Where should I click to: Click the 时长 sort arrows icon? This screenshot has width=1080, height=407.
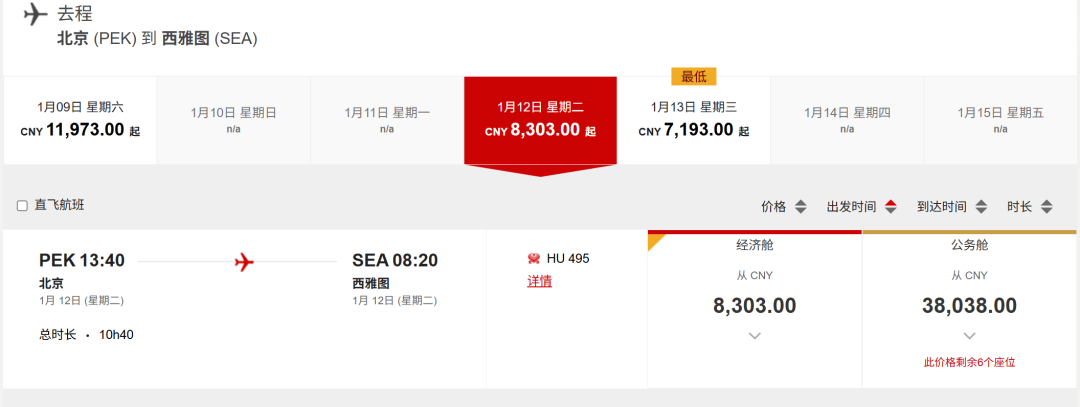coord(1047,206)
